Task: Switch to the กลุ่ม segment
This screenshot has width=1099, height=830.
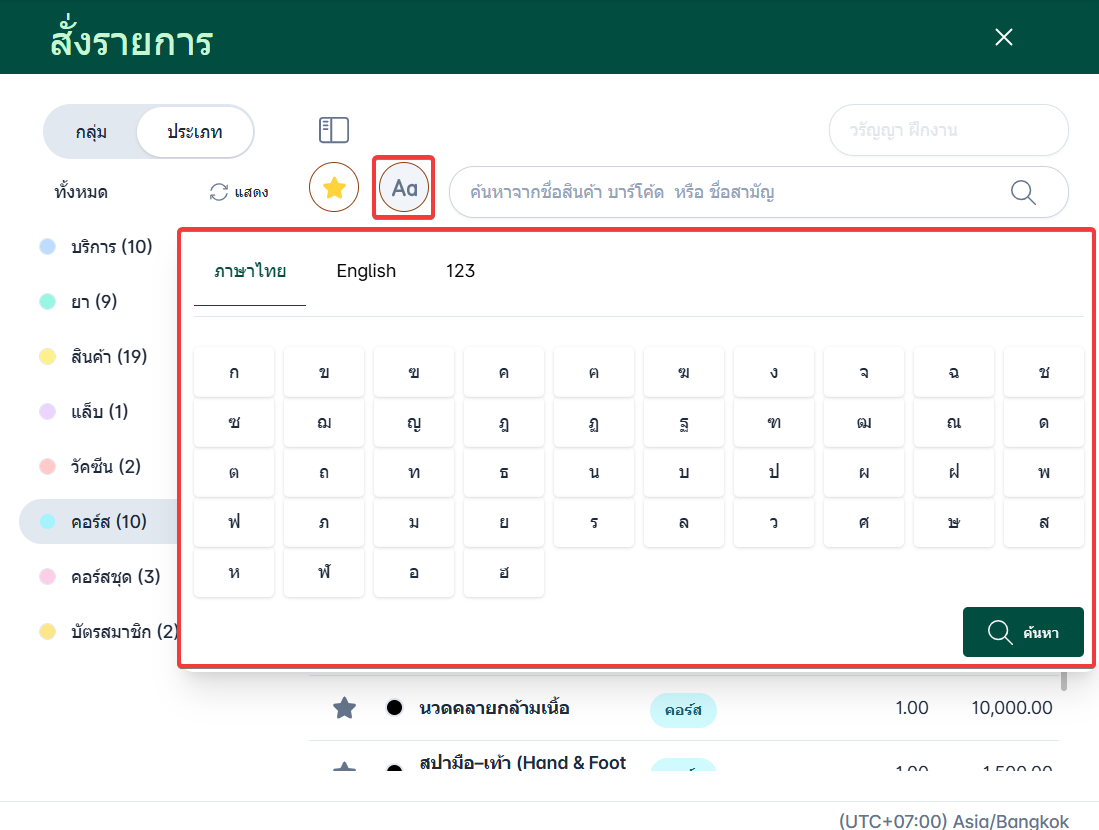Action: pos(91,132)
